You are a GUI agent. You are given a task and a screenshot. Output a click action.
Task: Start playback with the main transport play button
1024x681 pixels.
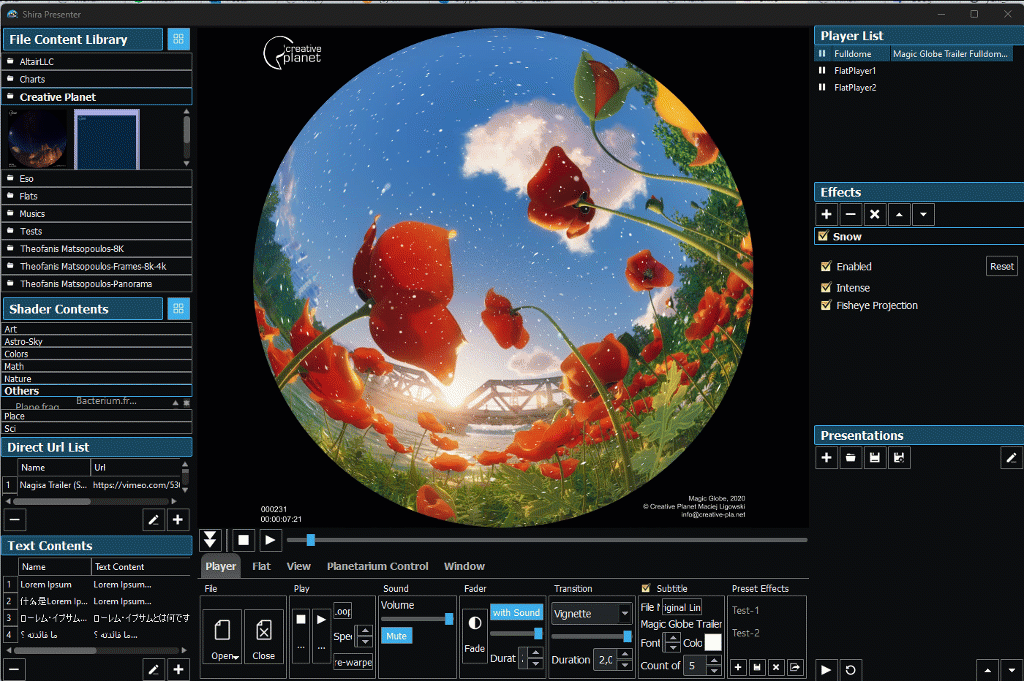270,540
